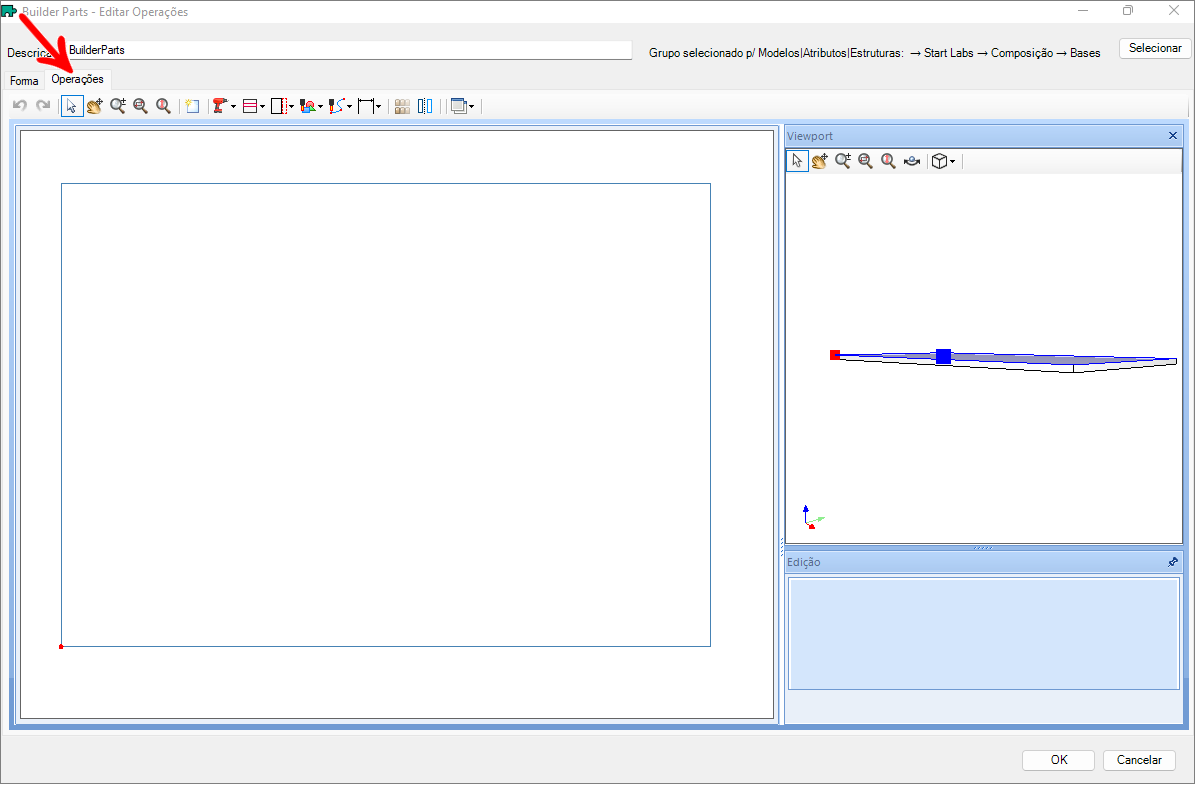Choose zoom plus/minus magnifier in Viewport toolbar
1203x792 pixels.
843,161
